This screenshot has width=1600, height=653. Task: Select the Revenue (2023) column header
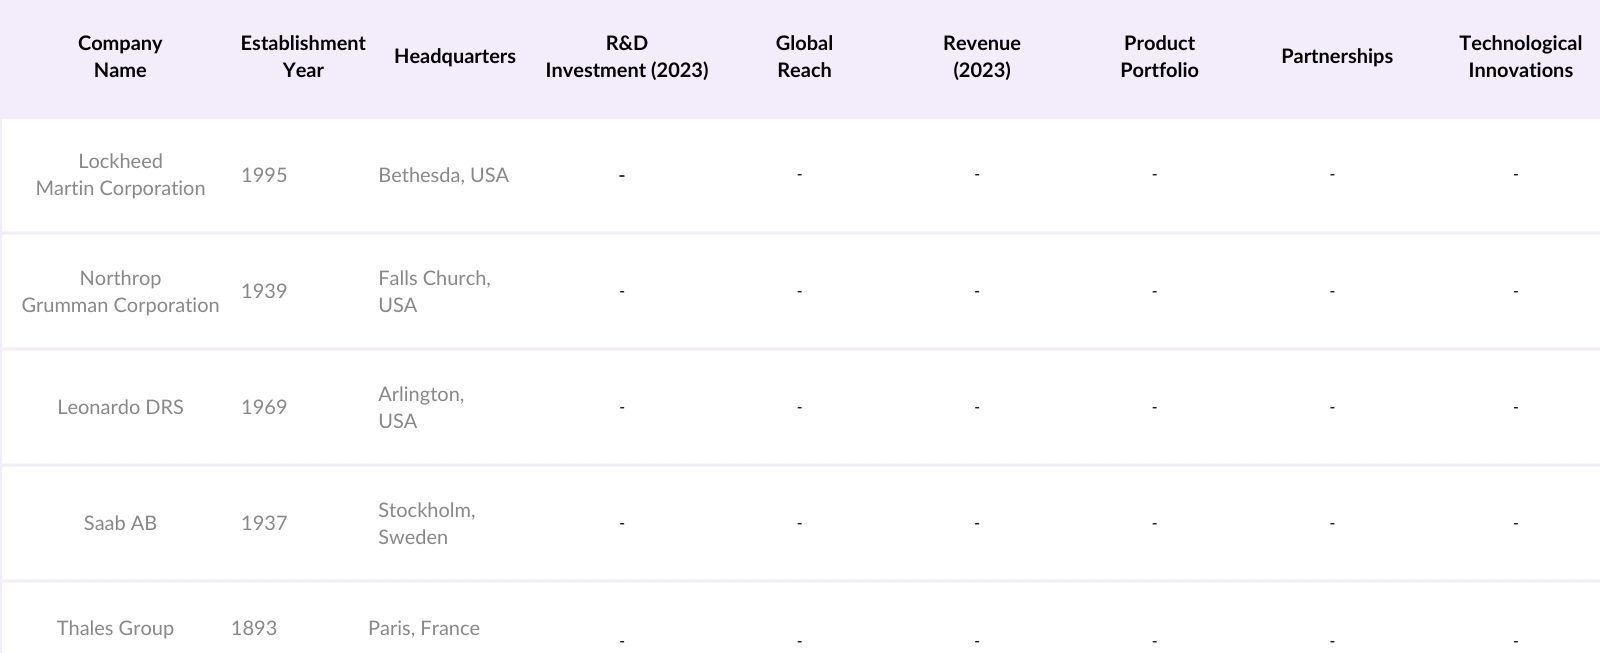981,57
